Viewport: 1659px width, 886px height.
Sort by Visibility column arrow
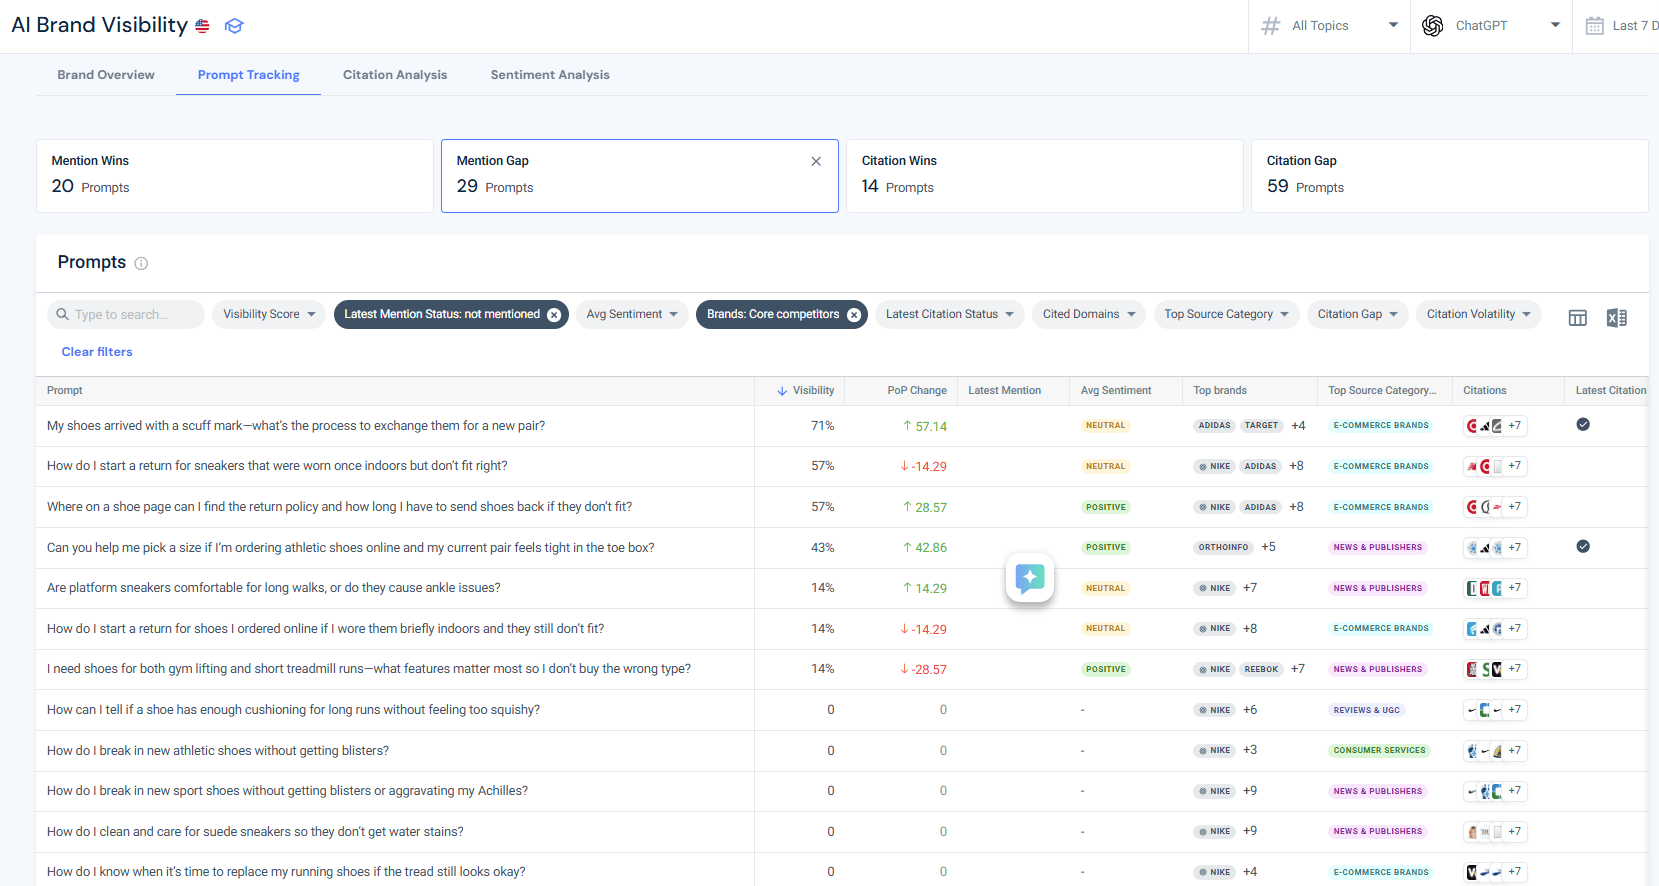coord(782,391)
